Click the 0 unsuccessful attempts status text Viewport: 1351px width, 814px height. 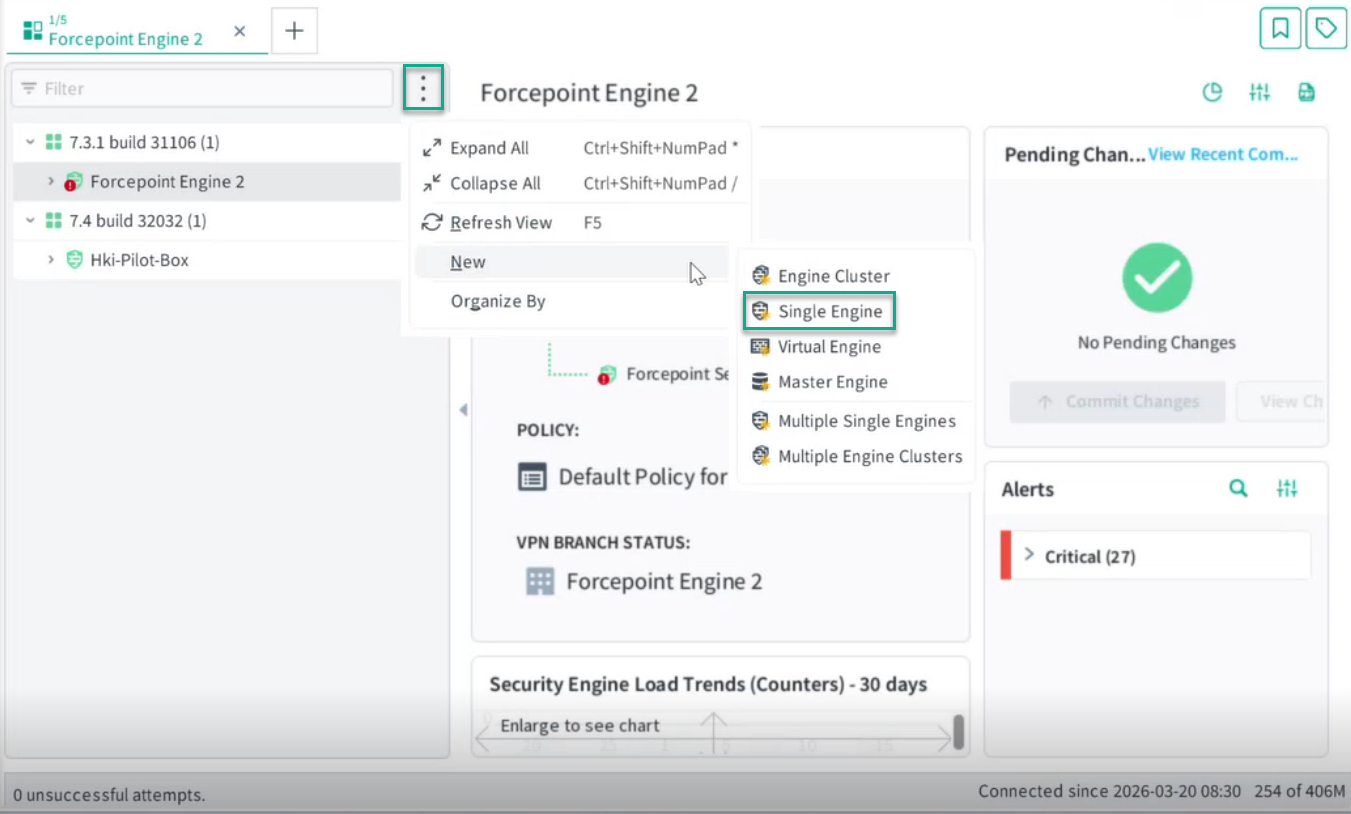coord(109,795)
